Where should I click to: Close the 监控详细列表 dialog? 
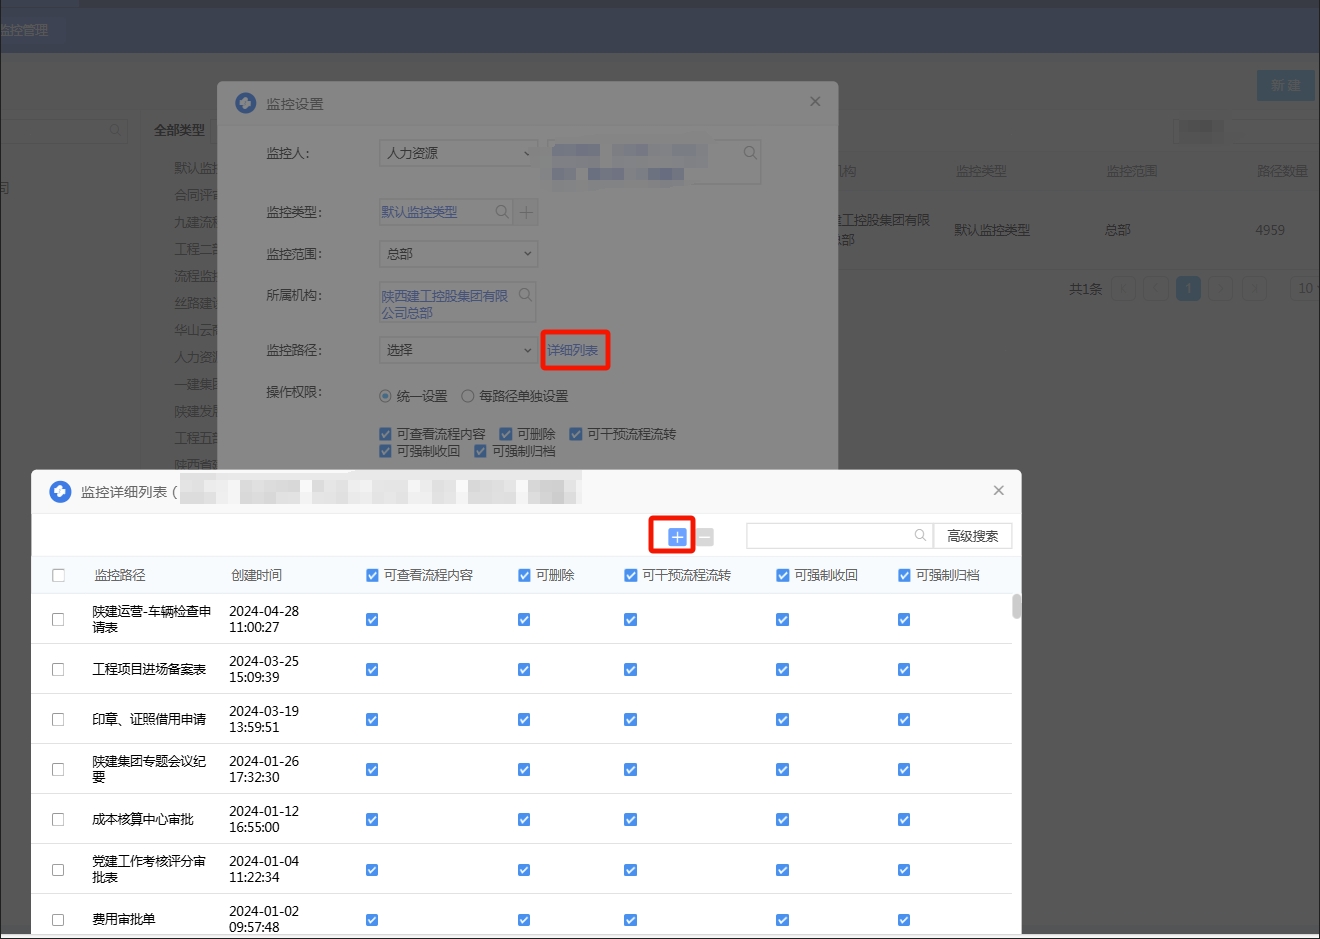pos(998,490)
